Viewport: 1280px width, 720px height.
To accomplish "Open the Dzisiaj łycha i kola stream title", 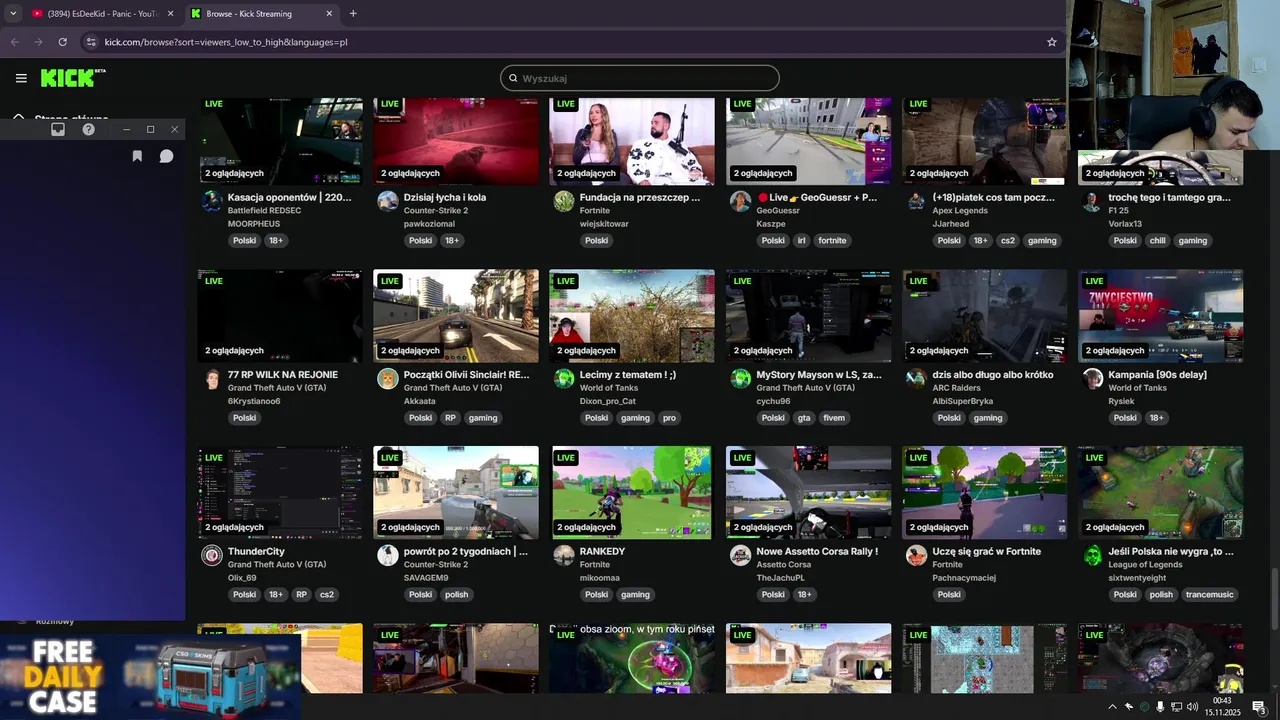I will click(445, 197).
